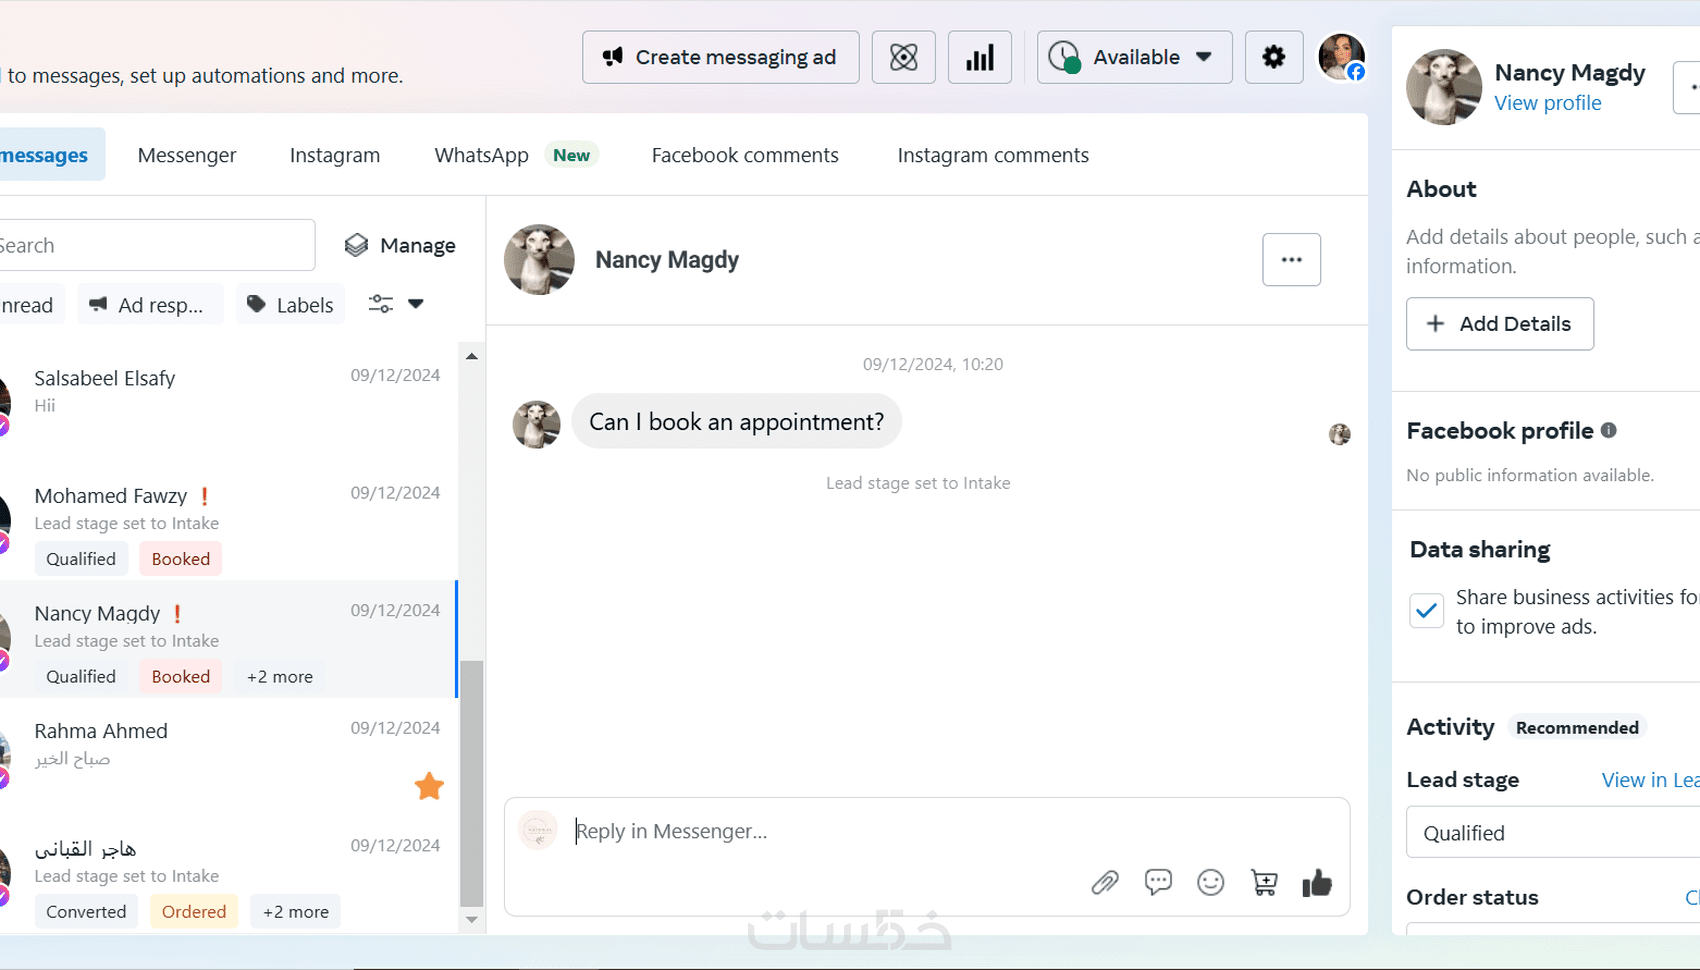Switch to the WhatsApp tab
The width and height of the screenshot is (1700, 970).
[481, 155]
